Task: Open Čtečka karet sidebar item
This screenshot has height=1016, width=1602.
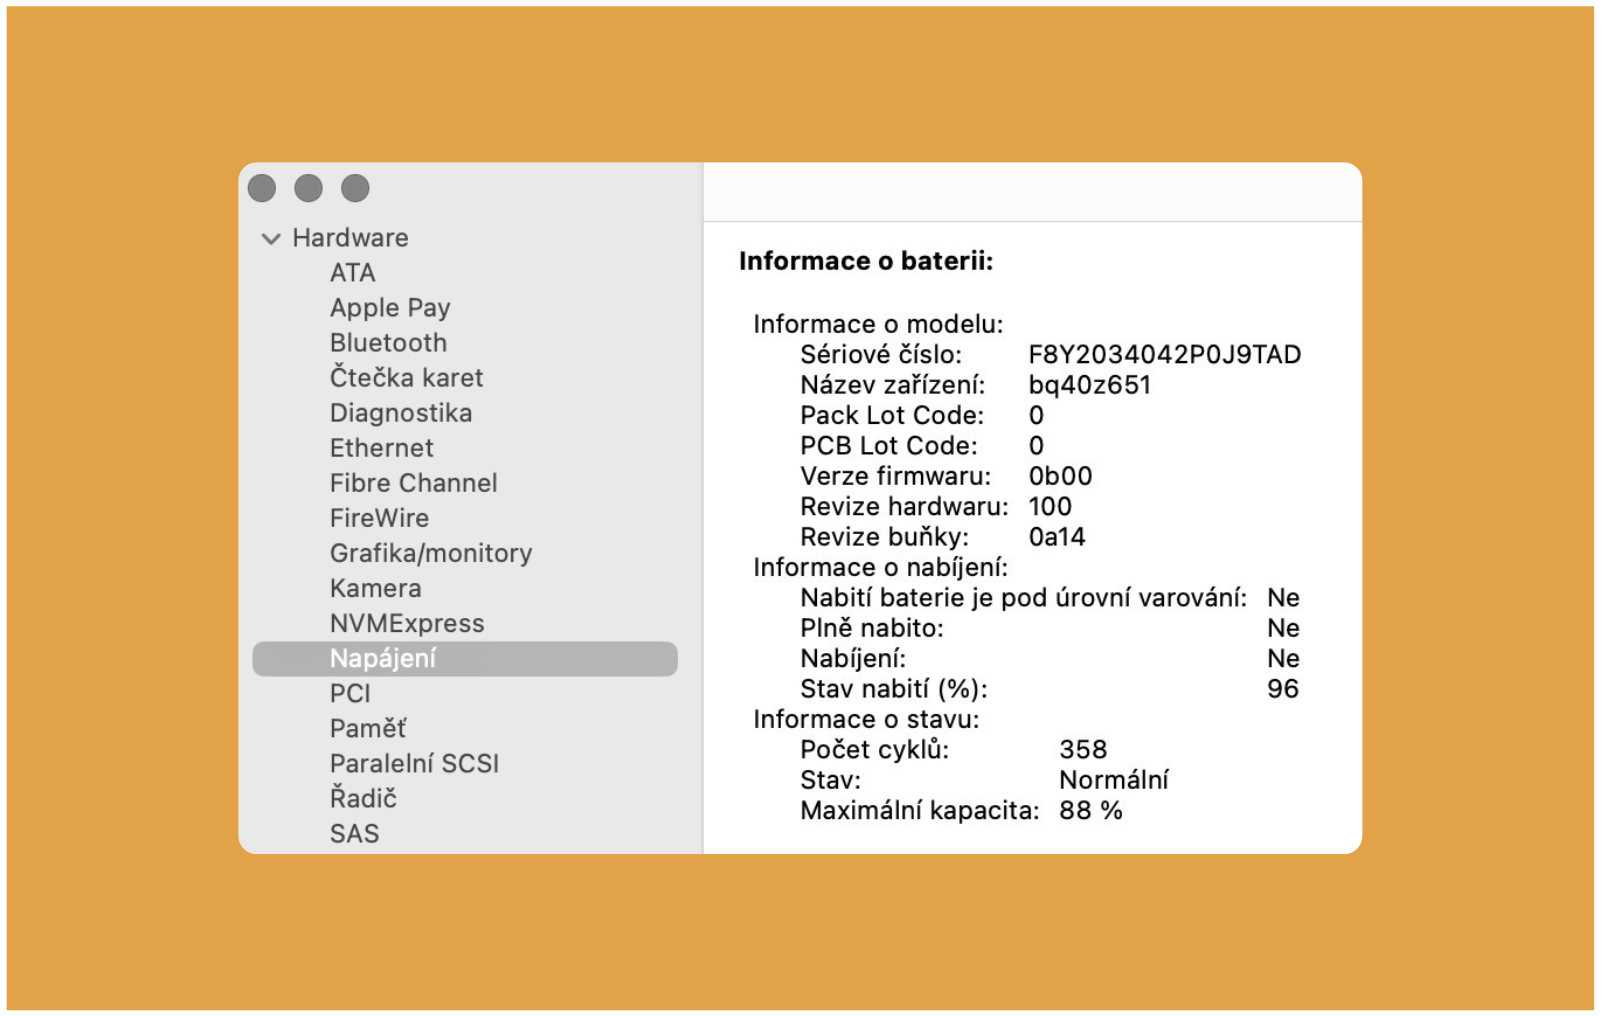Action: (406, 378)
